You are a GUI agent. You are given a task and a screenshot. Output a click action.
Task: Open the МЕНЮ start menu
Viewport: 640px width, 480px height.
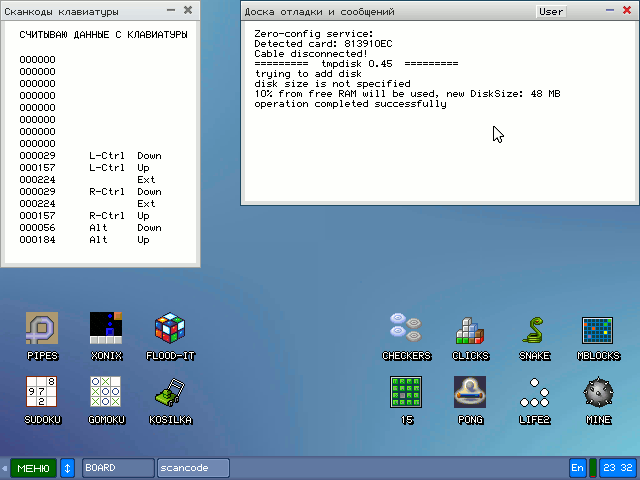pyautogui.click(x=33, y=468)
